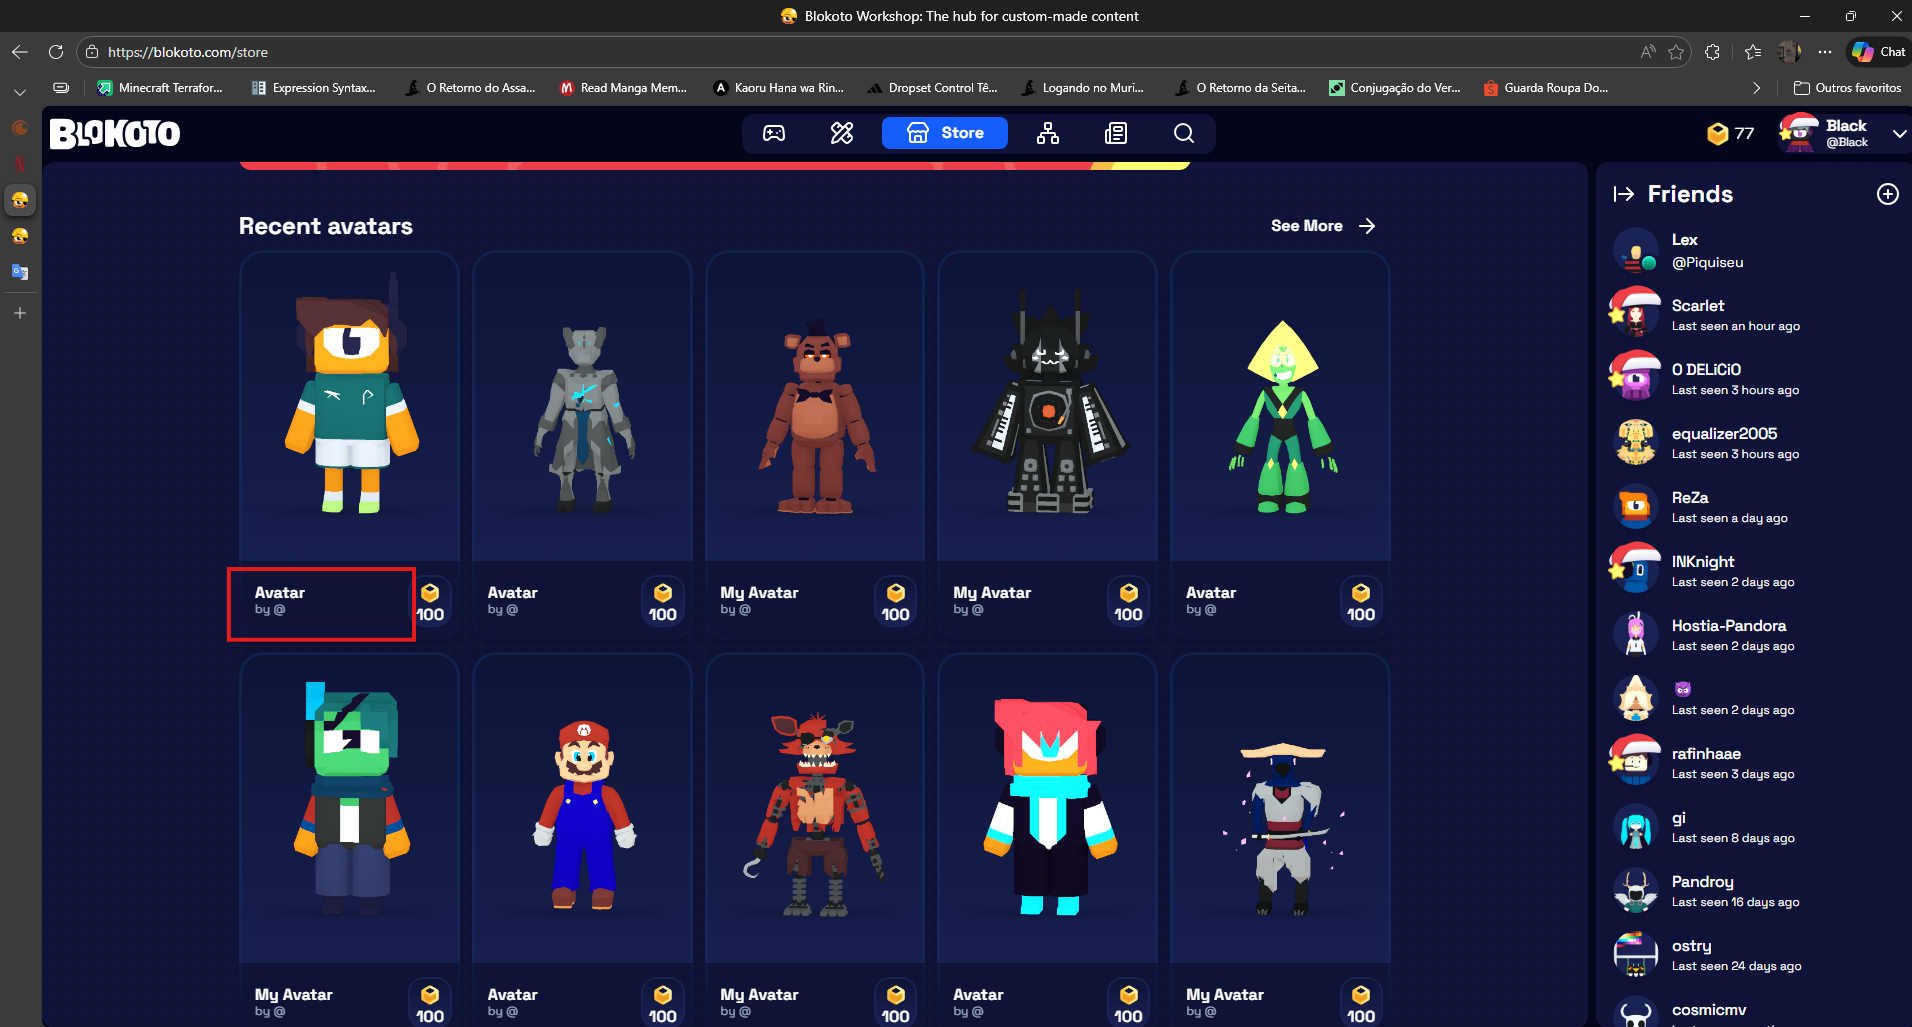Open the news feed icon in navbar

click(x=1116, y=133)
